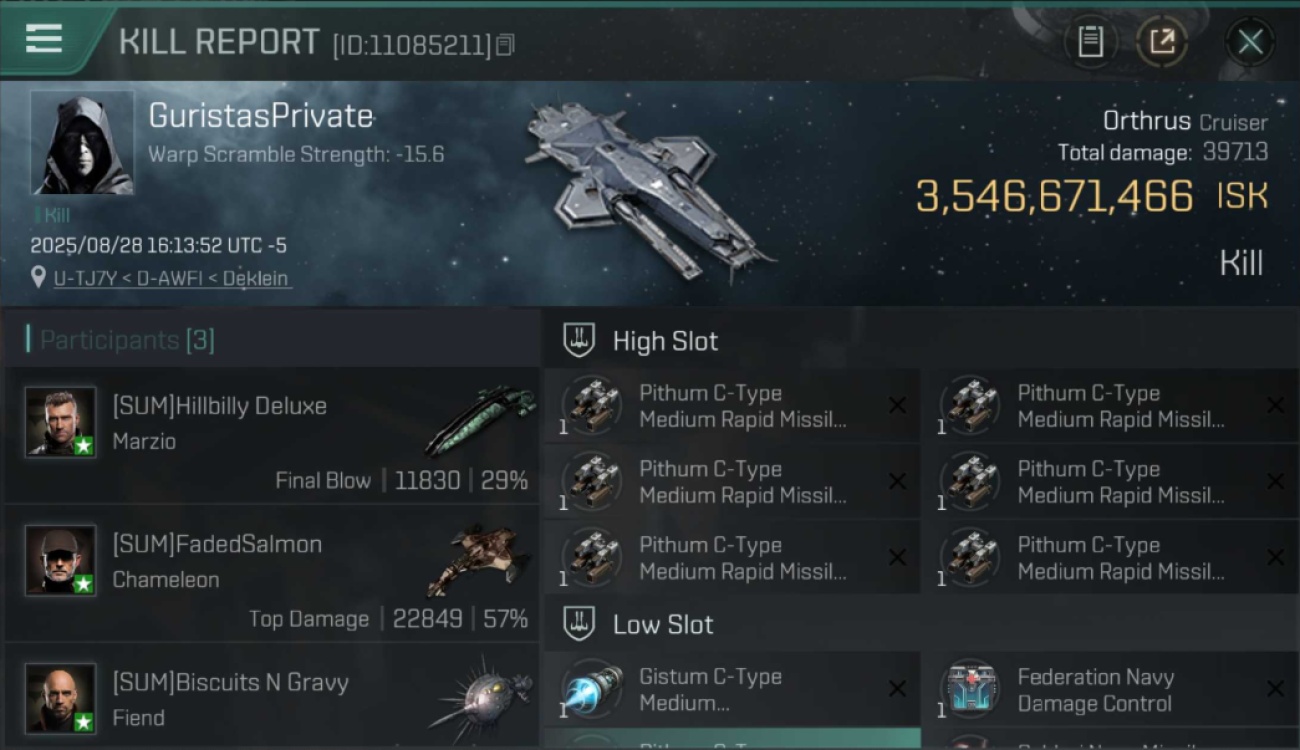Open the clipboard notes icon
This screenshot has width=1300, height=750.
[1090, 42]
